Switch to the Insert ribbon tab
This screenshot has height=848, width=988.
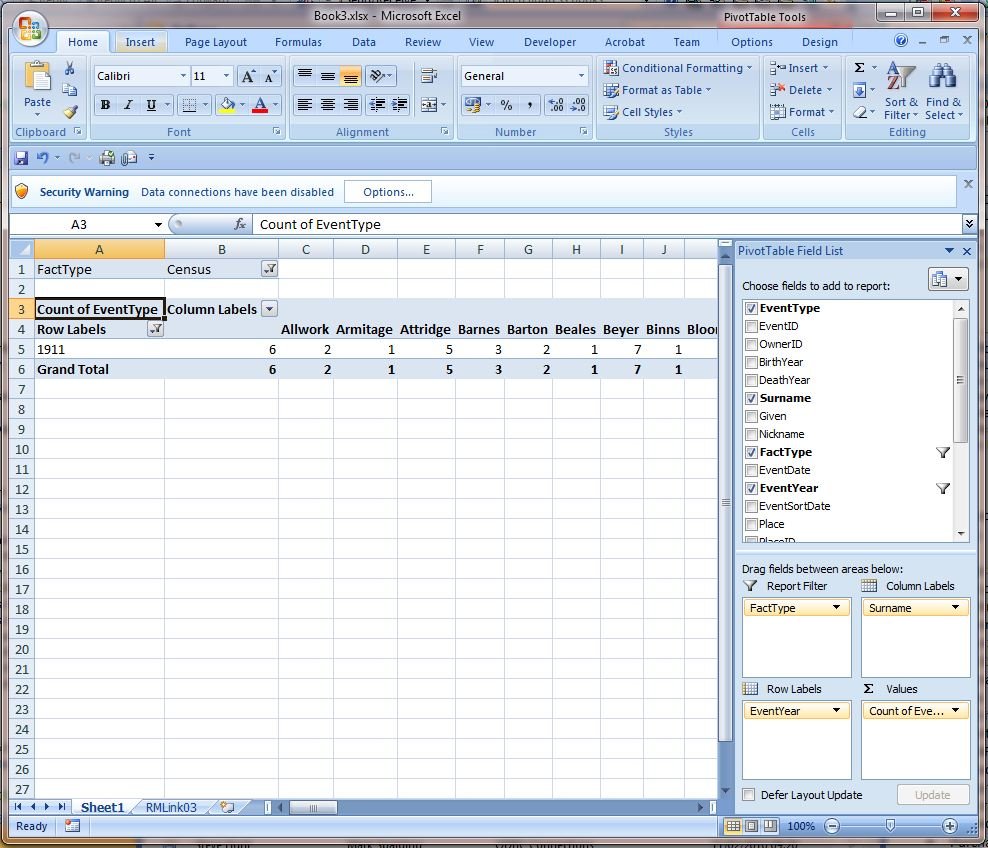click(x=140, y=42)
